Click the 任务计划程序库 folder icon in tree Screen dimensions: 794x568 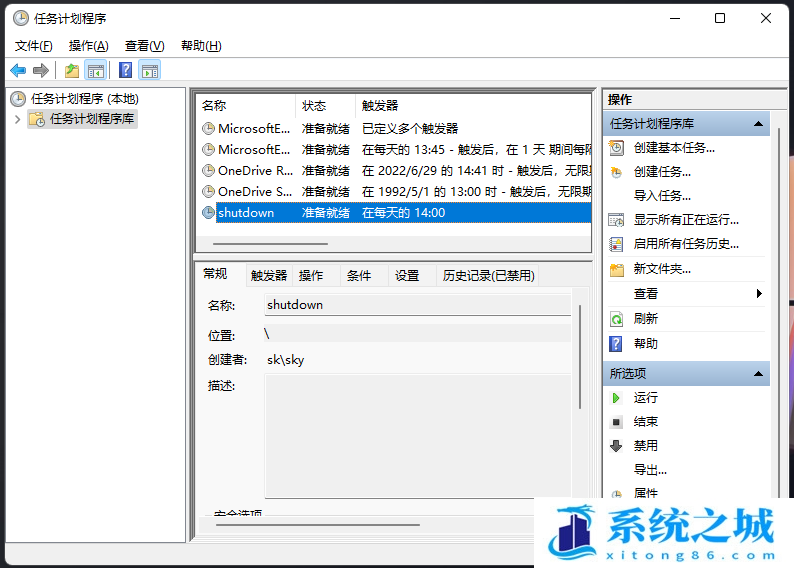[x=37, y=119]
